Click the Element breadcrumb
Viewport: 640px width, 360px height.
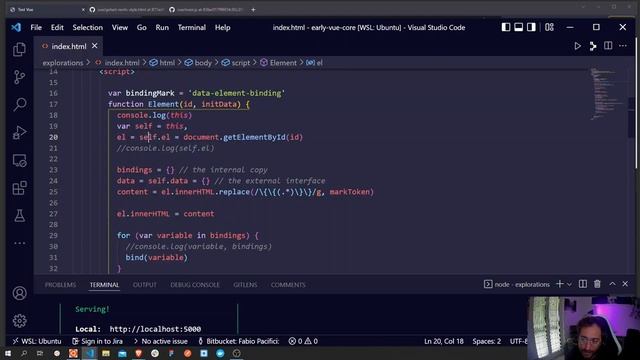[278, 63]
